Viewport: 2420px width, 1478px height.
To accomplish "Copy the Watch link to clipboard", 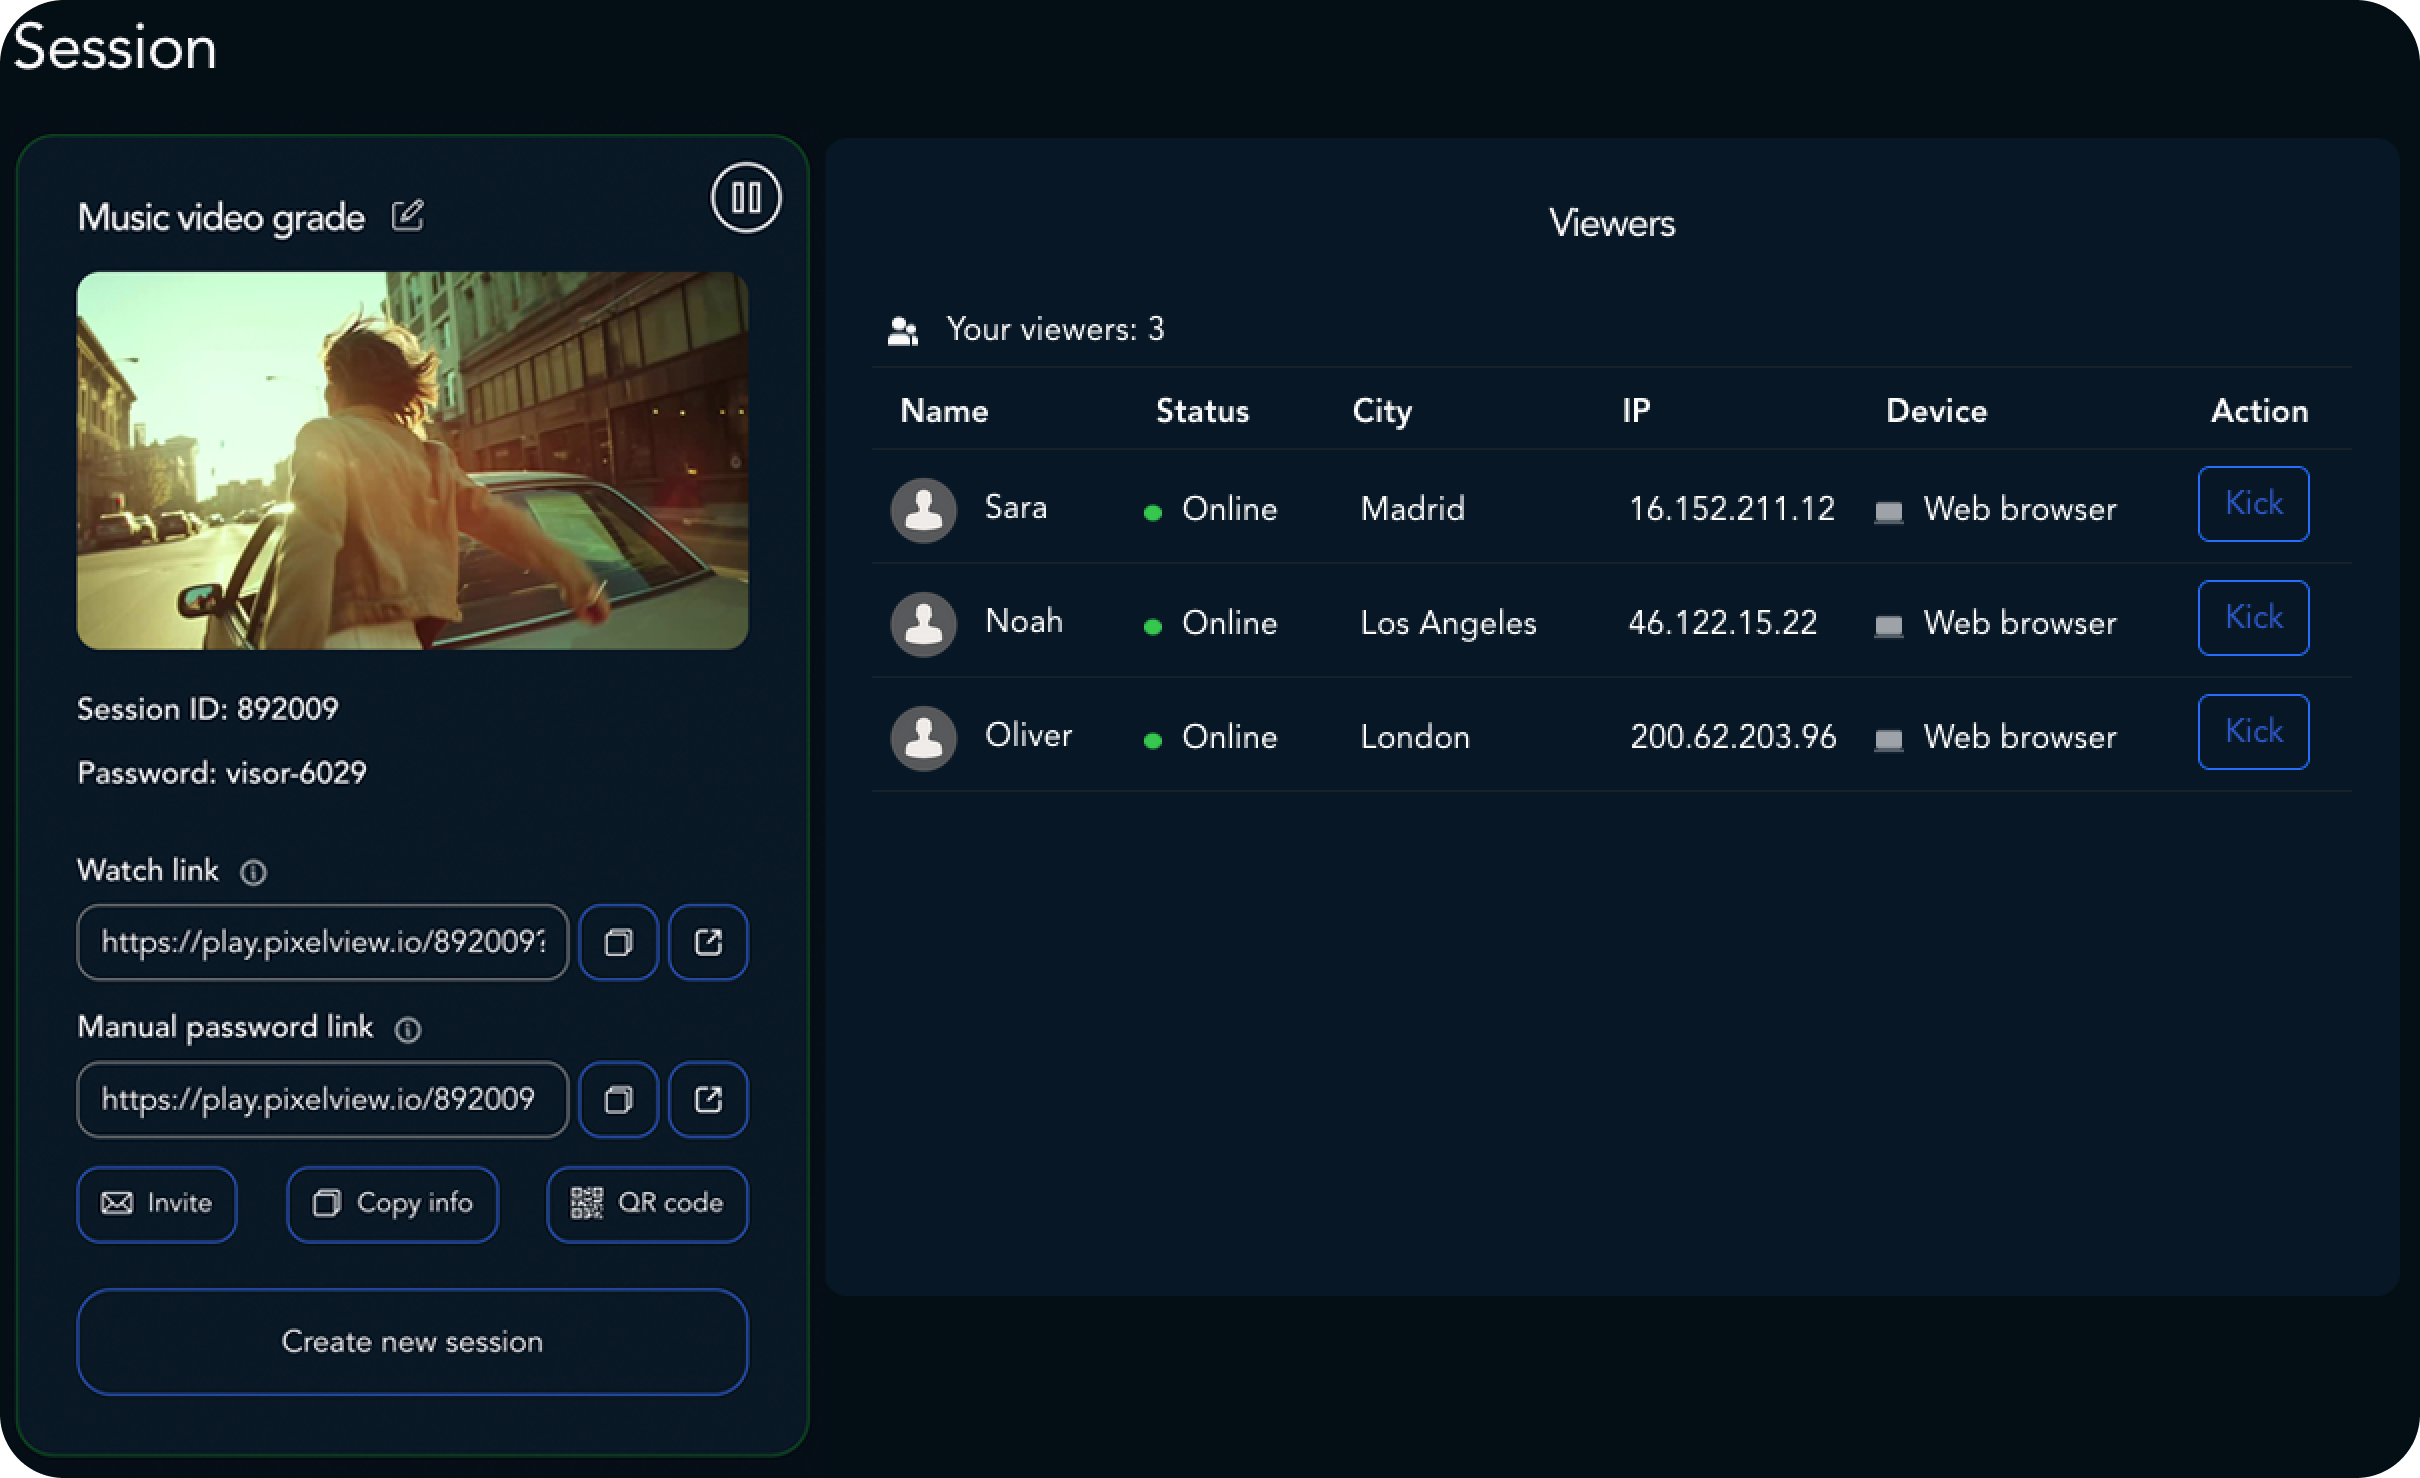I will (619, 943).
